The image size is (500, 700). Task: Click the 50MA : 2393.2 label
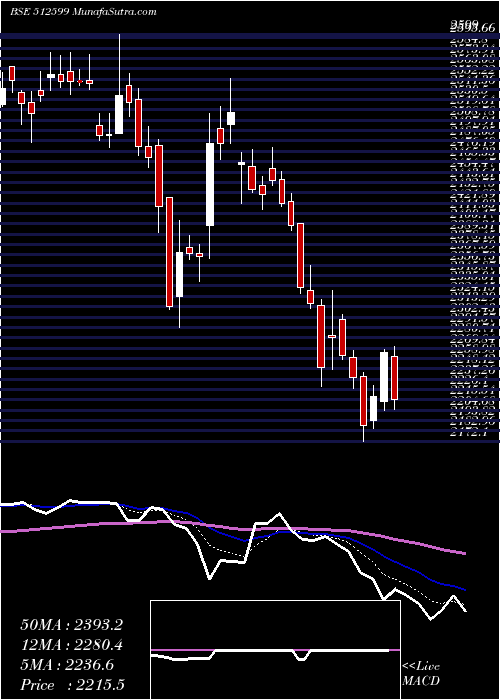click(72, 625)
